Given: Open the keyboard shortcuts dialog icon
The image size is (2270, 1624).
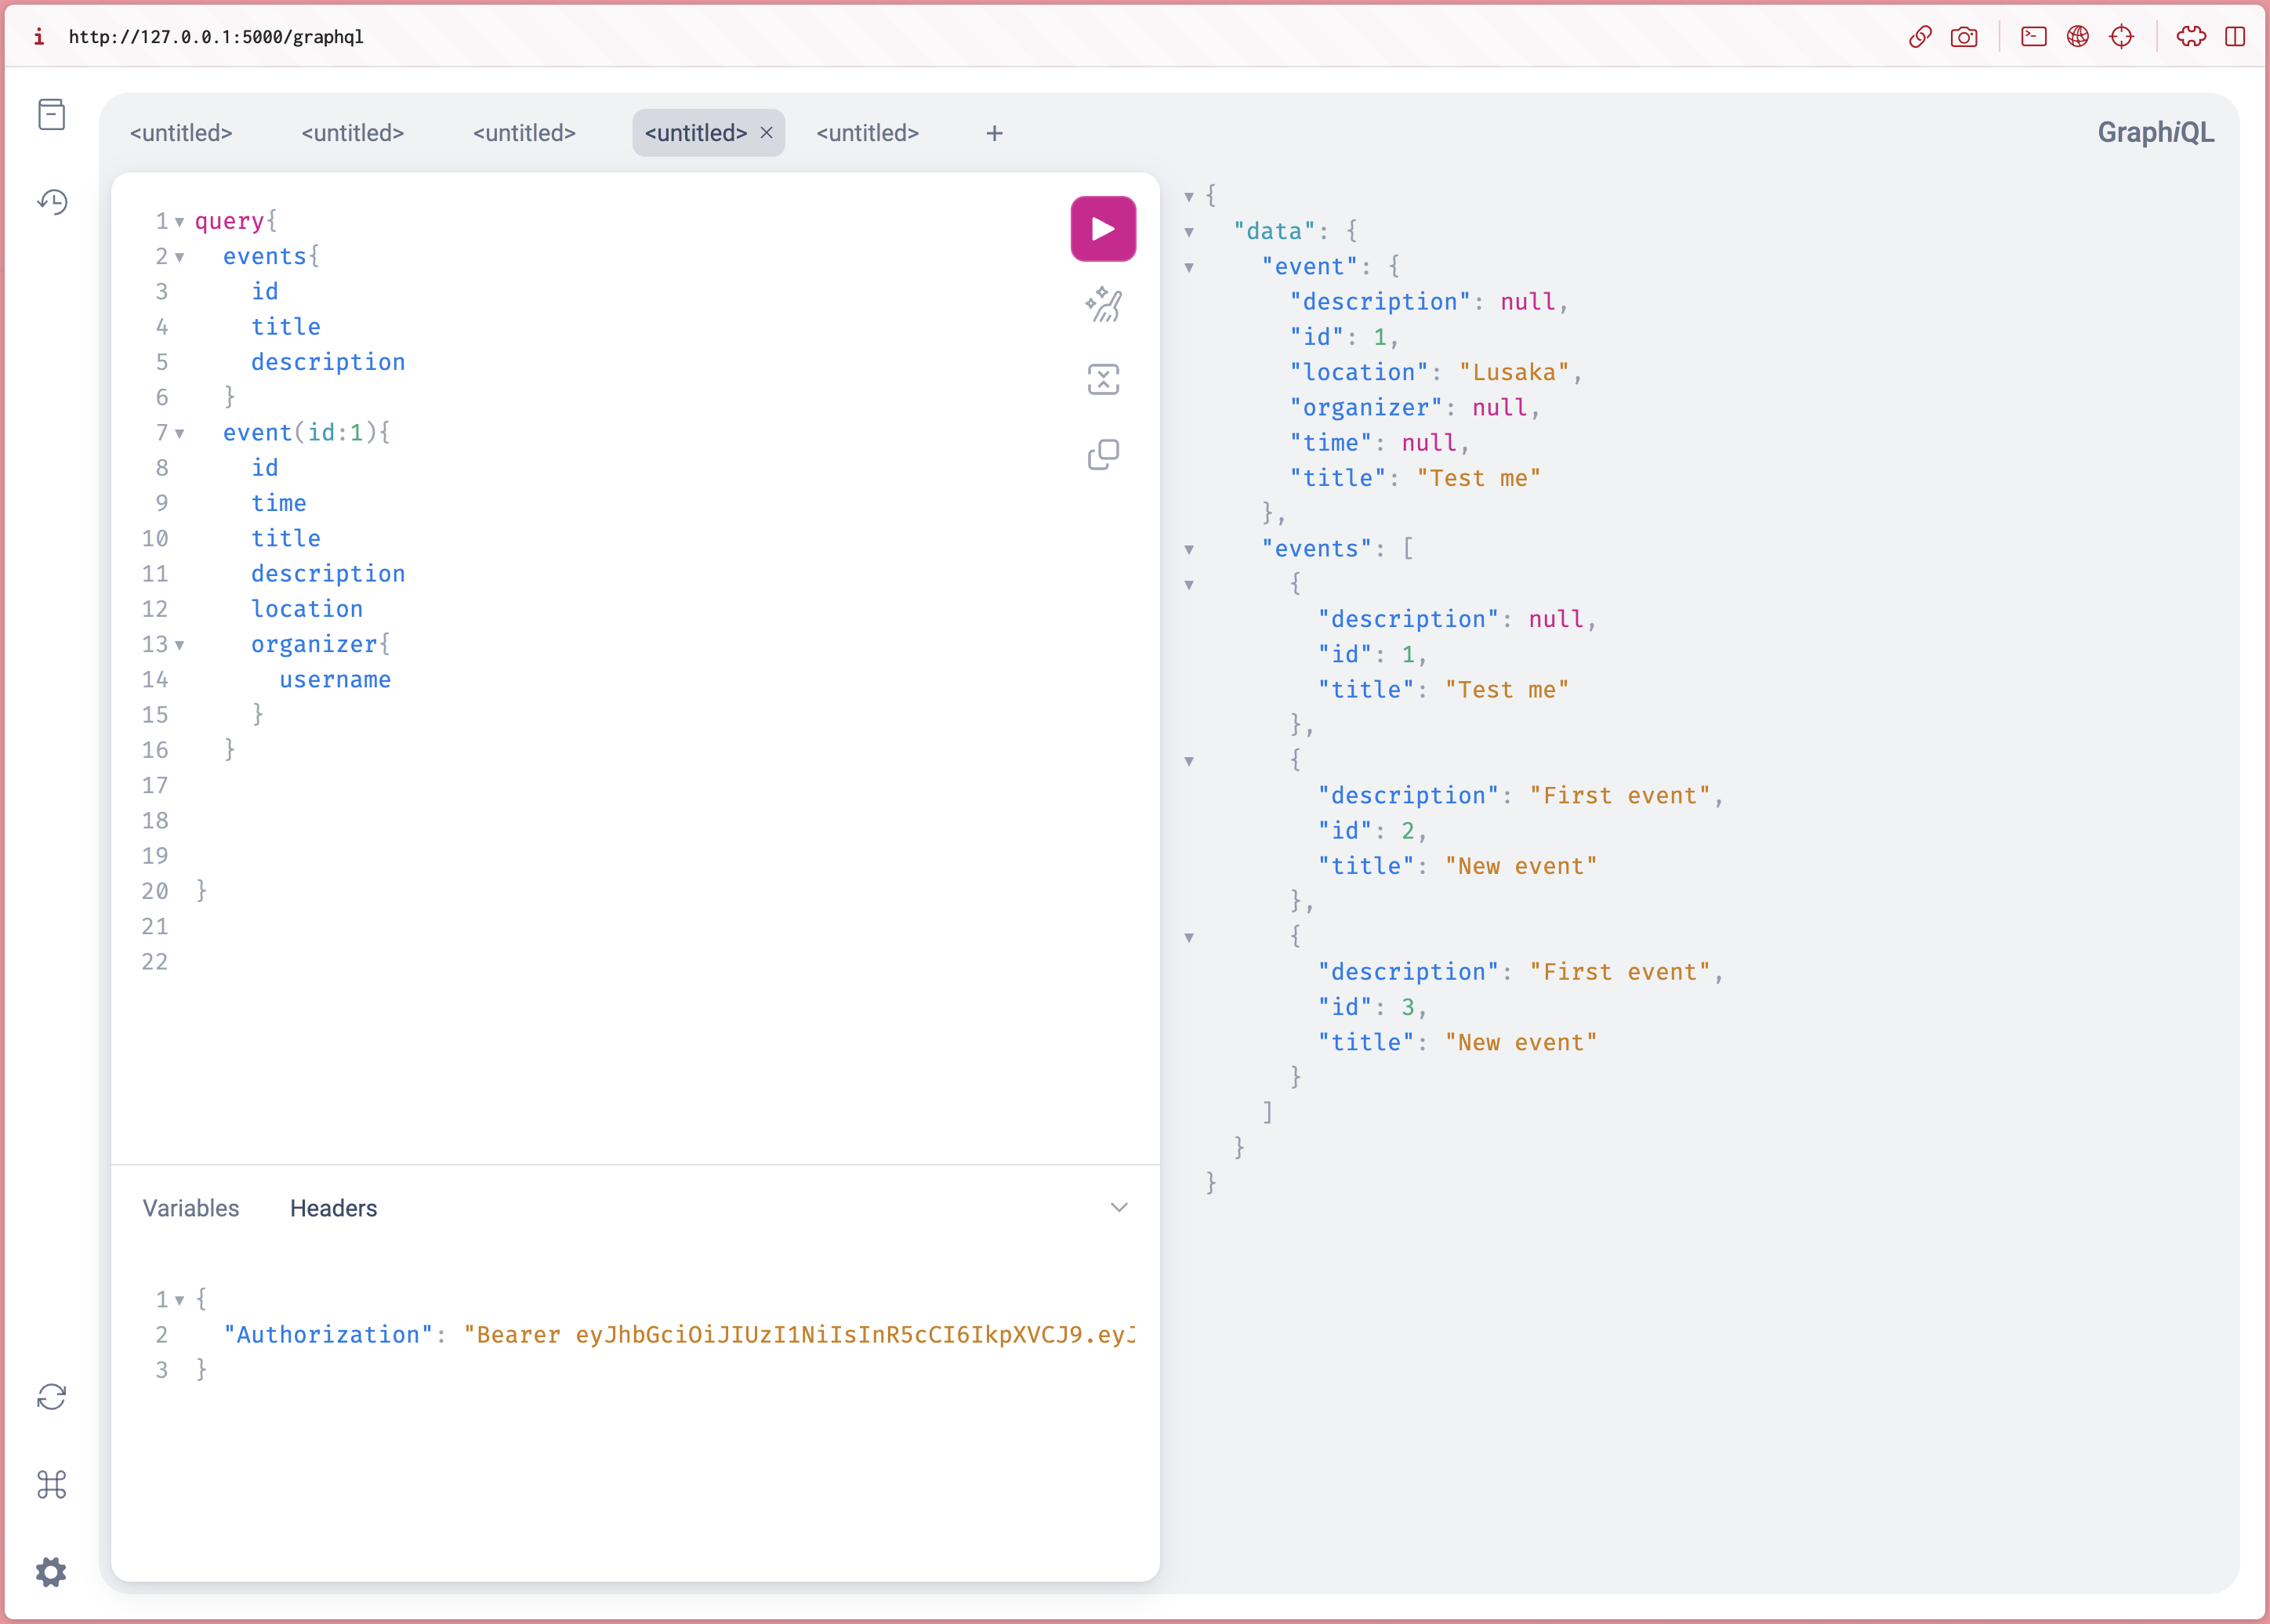Looking at the screenshot, I should (51, 1484).
